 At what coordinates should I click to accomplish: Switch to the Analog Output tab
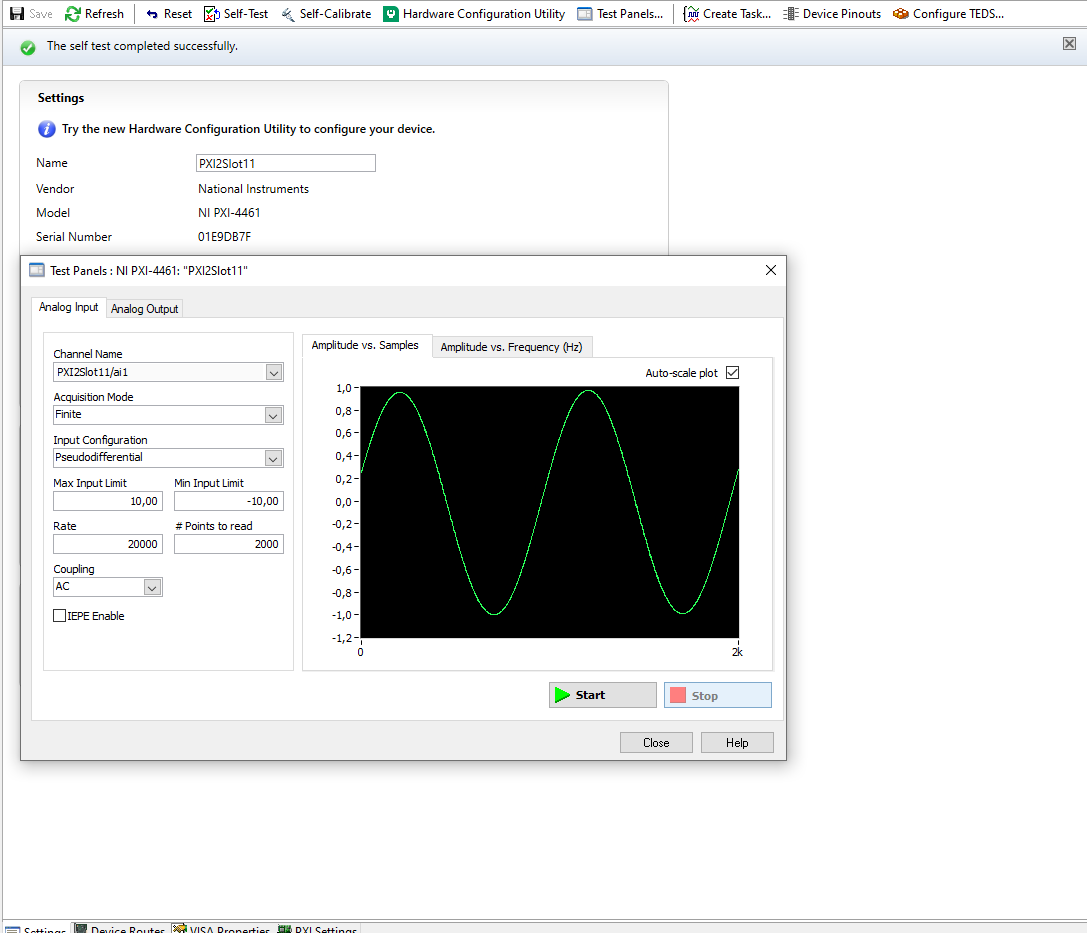tap(144, 308)
